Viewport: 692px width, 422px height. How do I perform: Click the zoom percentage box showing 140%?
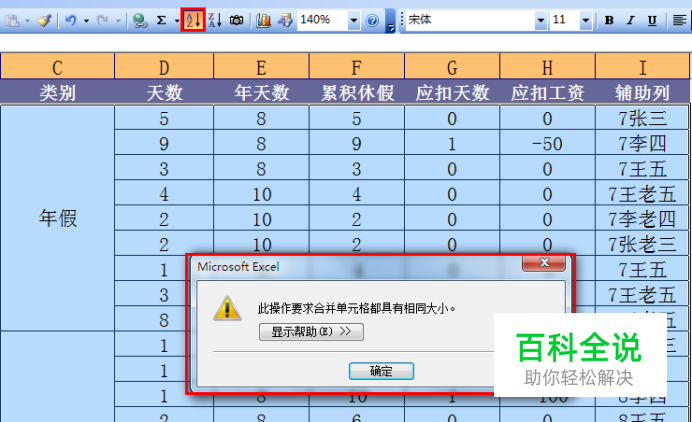click(323, 20)
